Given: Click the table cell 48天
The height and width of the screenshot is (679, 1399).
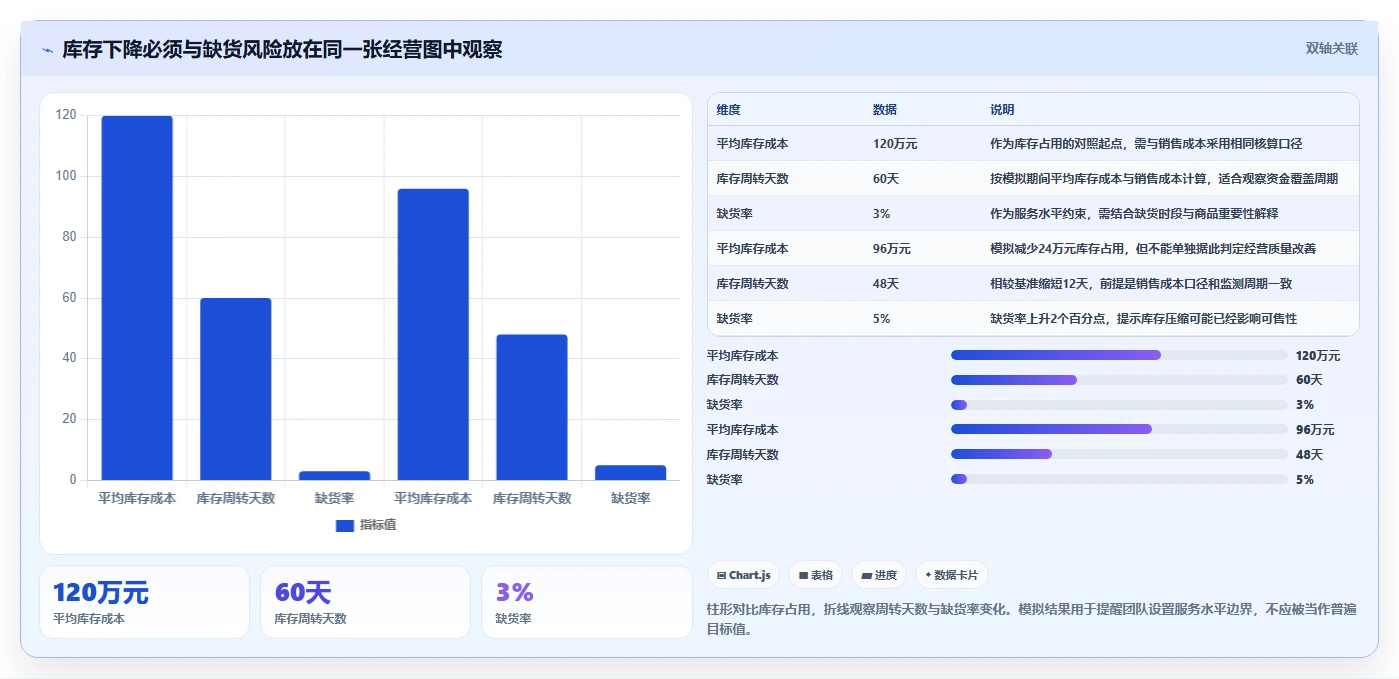Looking at the screenshot, I should 886,284.
